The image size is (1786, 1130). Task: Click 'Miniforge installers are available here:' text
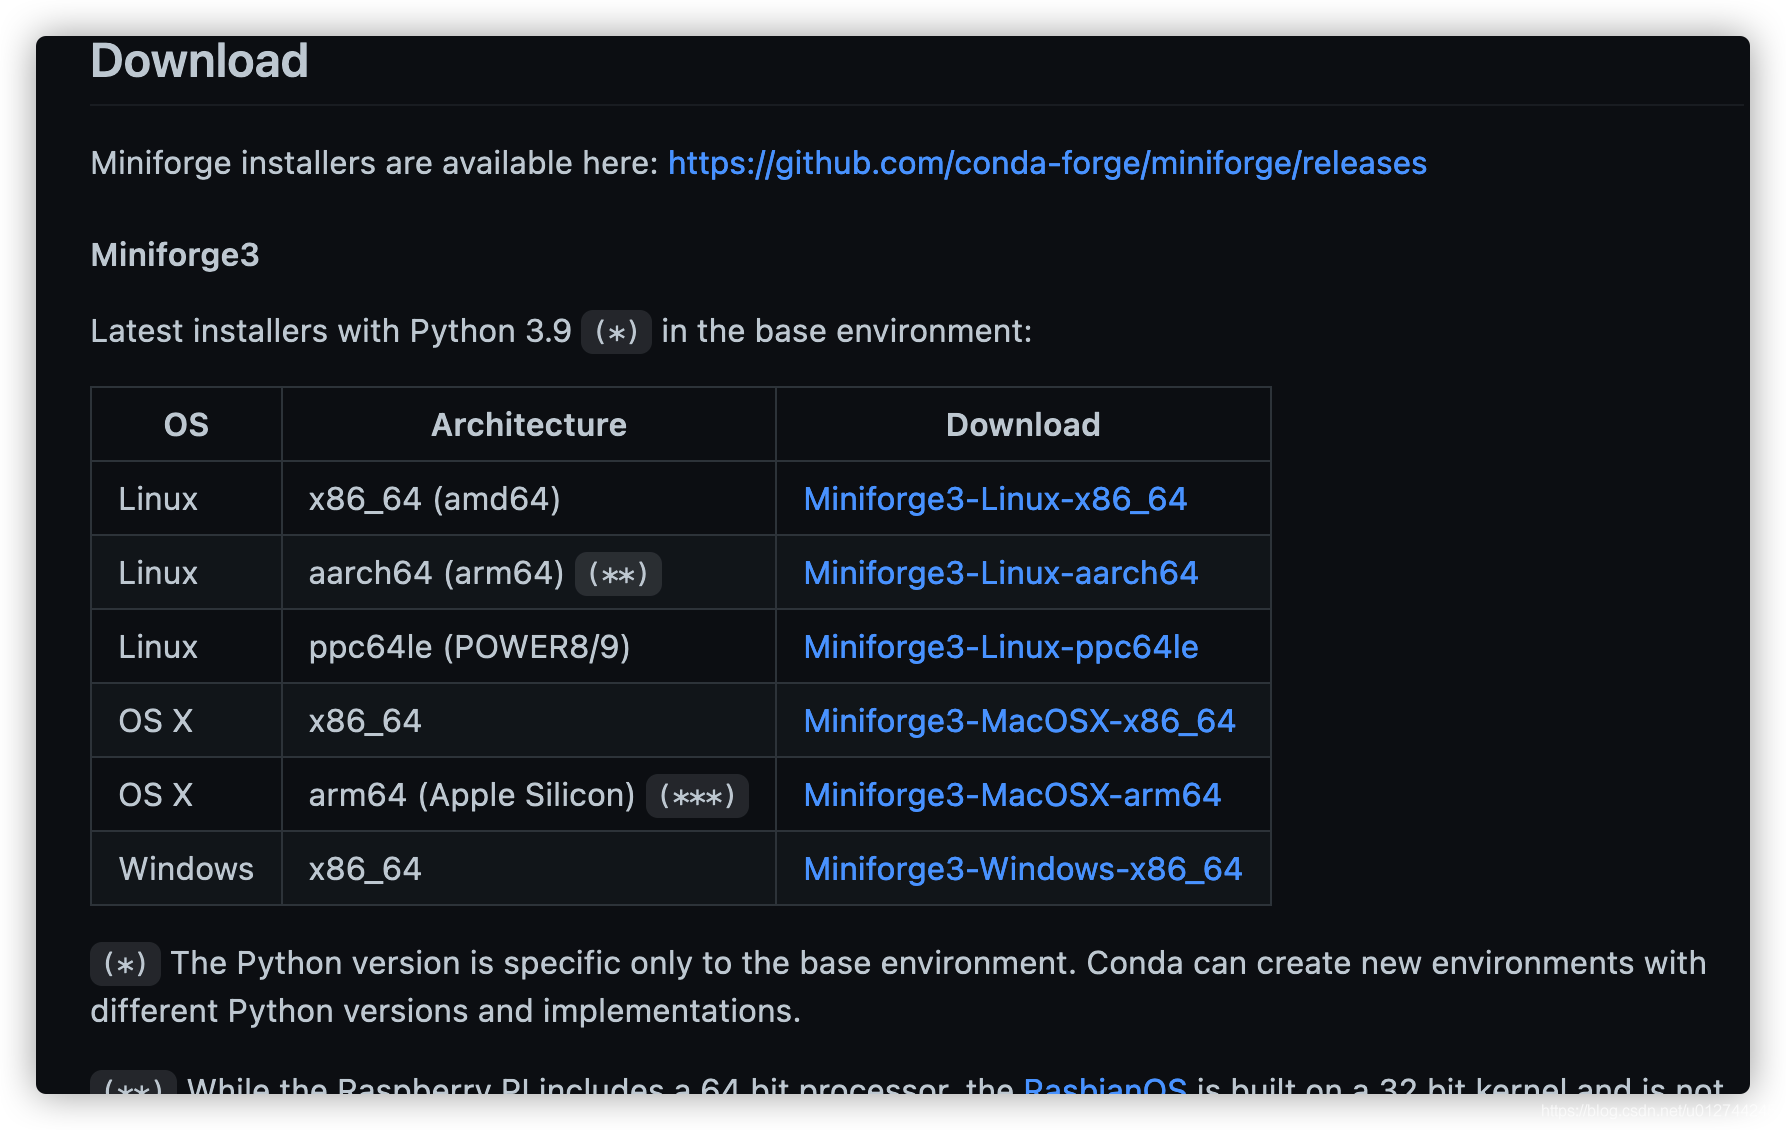tap(374, 163)
